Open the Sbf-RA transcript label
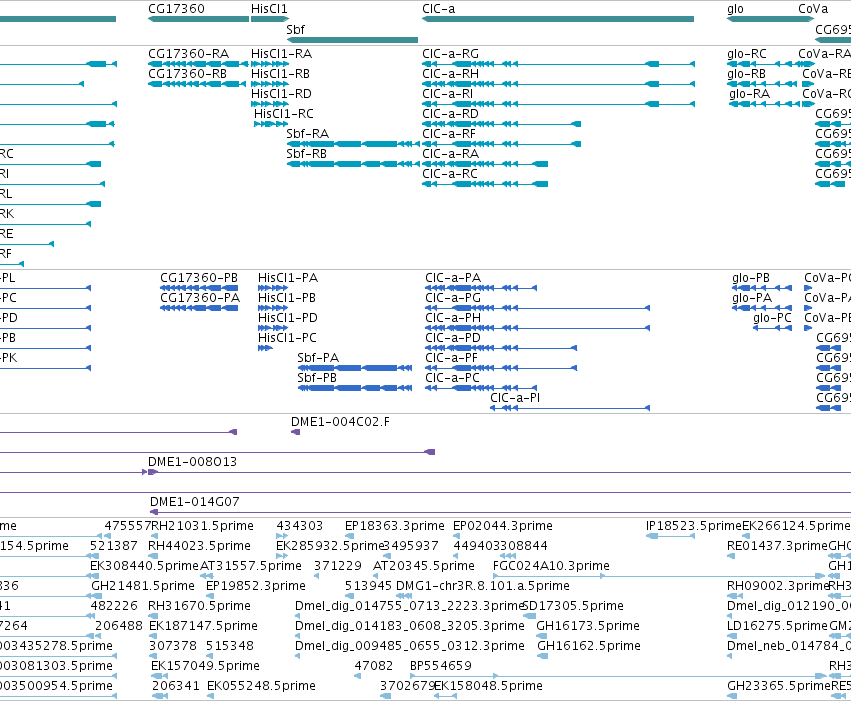 pos(308,134)
